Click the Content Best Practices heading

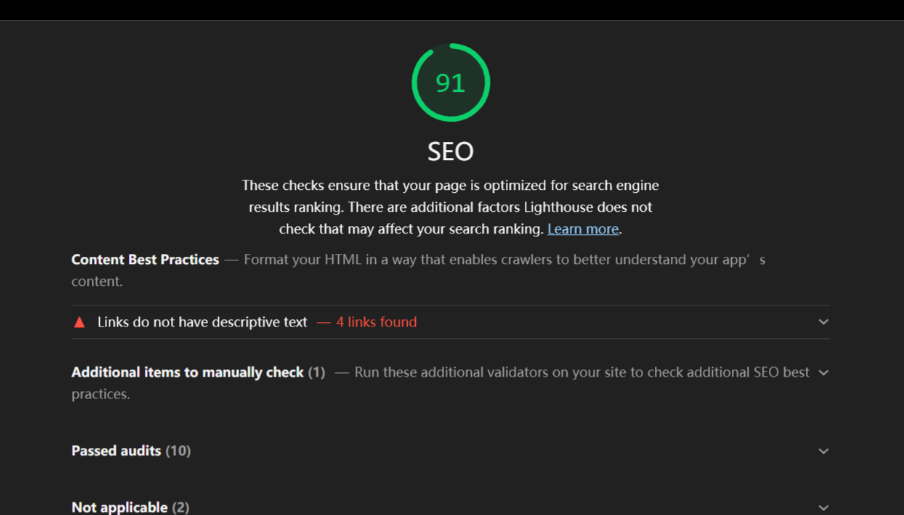[x=145, y=260]
